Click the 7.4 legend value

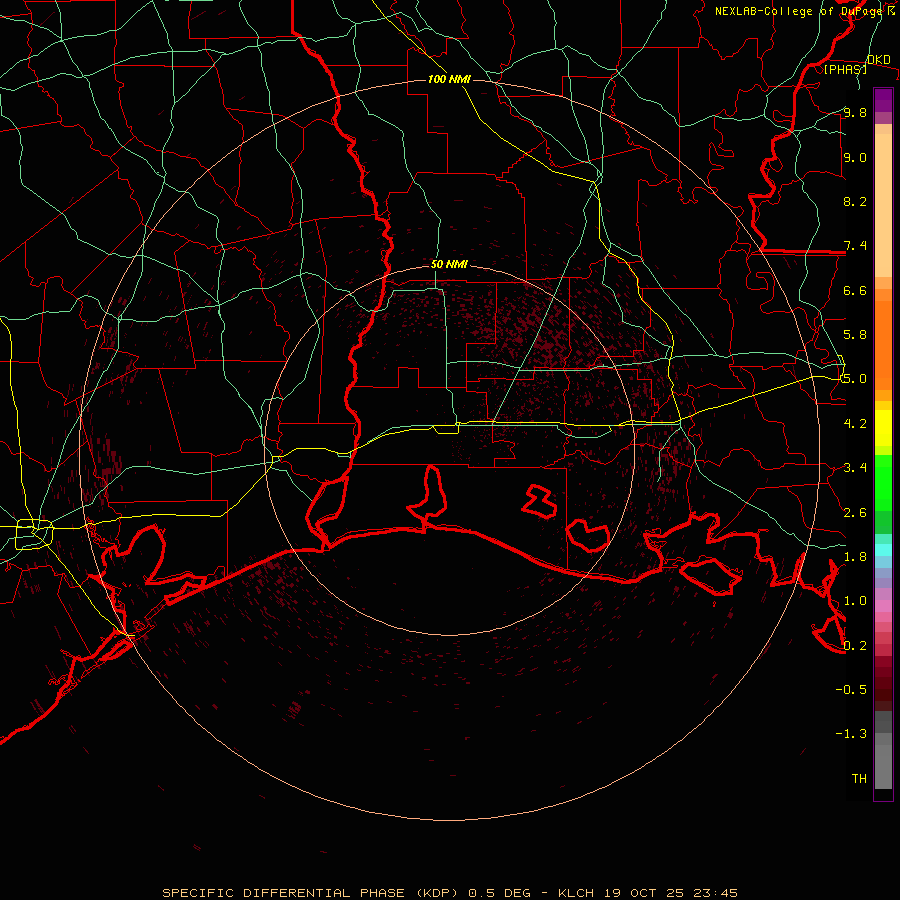point(855,246)
